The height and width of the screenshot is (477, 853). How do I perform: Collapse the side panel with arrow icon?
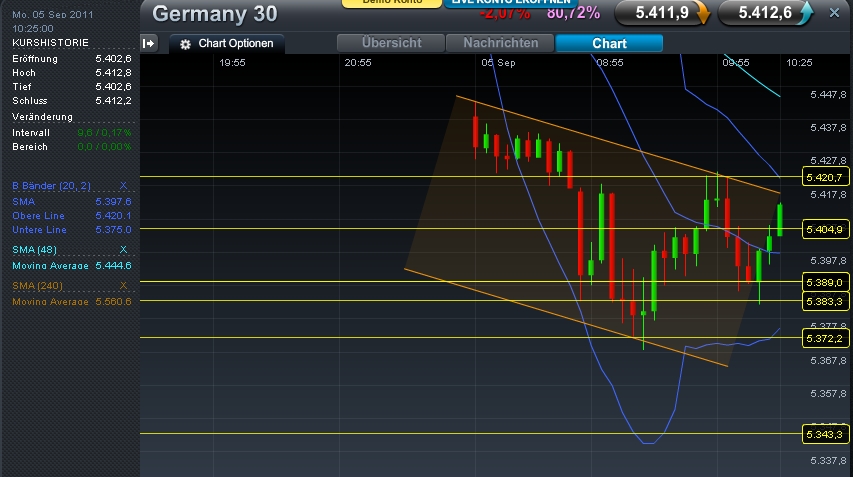click(x=149, y=44)
